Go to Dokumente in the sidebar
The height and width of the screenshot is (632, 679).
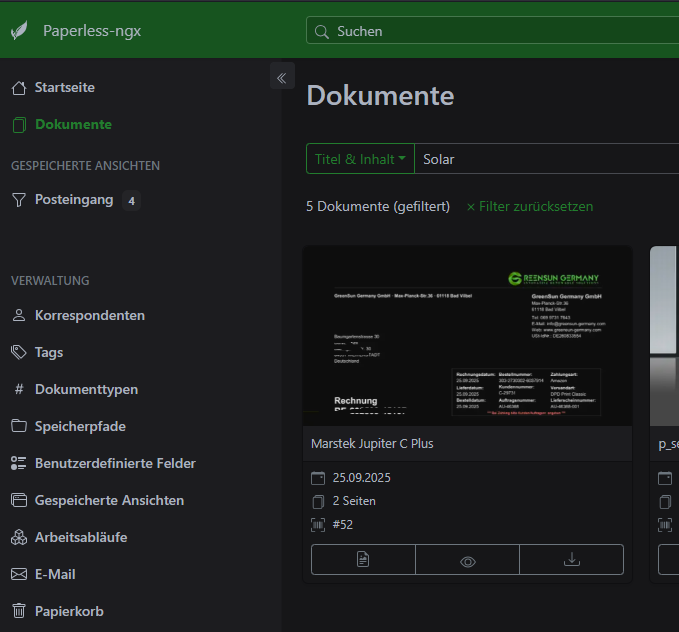[x=72, y=125]
